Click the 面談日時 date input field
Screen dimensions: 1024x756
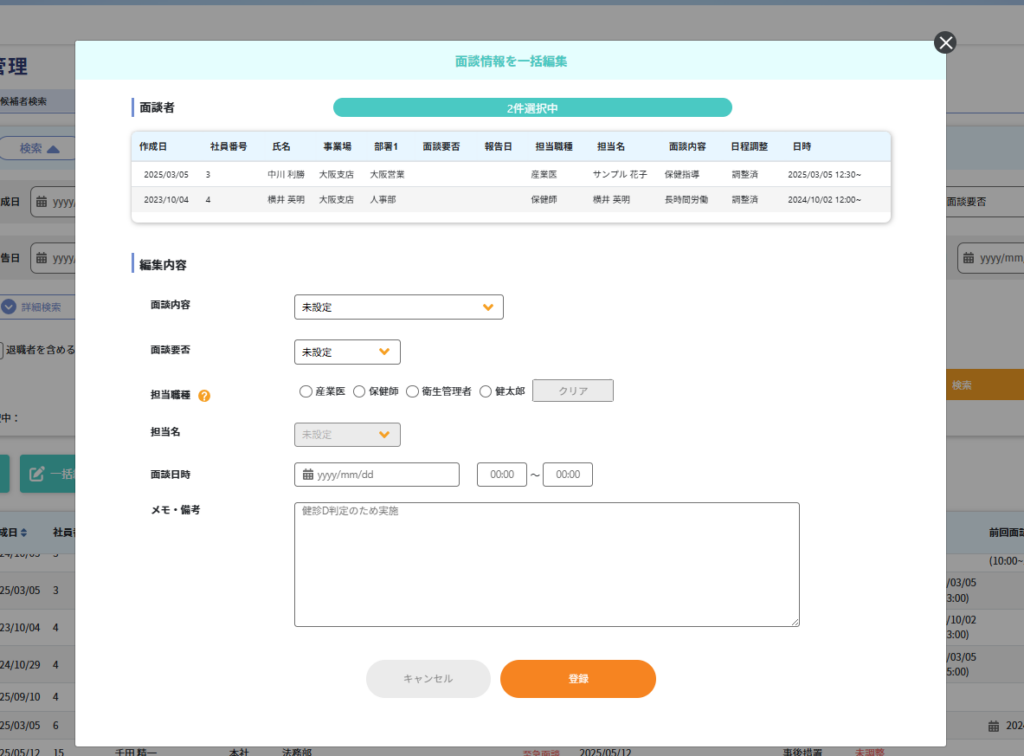point(385,475)
